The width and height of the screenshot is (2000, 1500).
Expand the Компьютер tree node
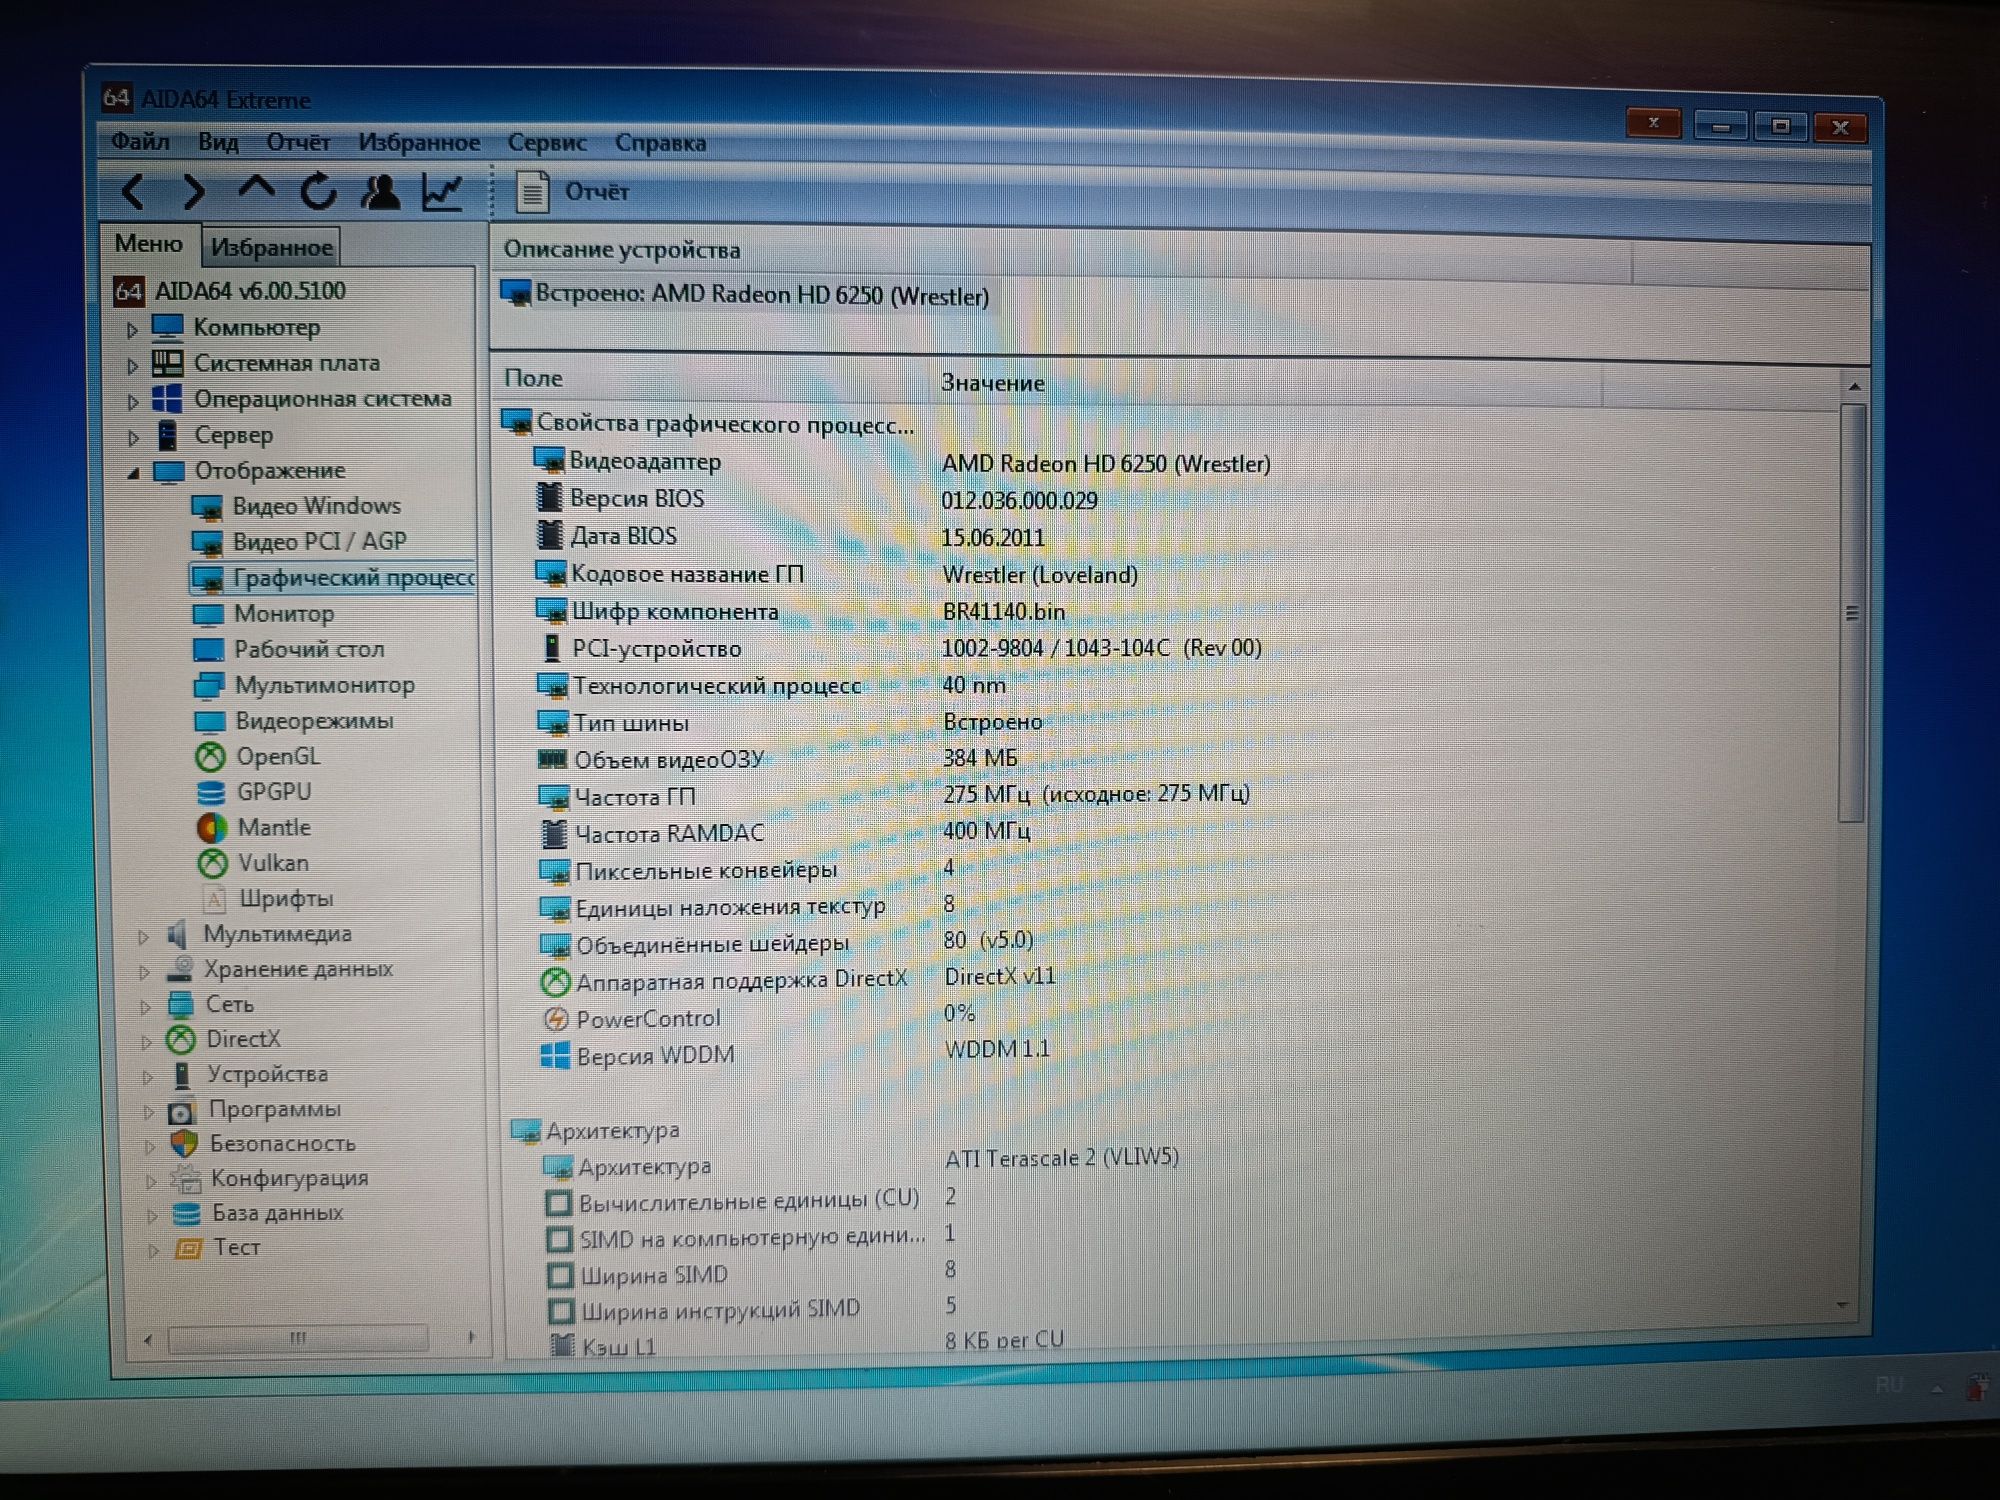[132, 329]
